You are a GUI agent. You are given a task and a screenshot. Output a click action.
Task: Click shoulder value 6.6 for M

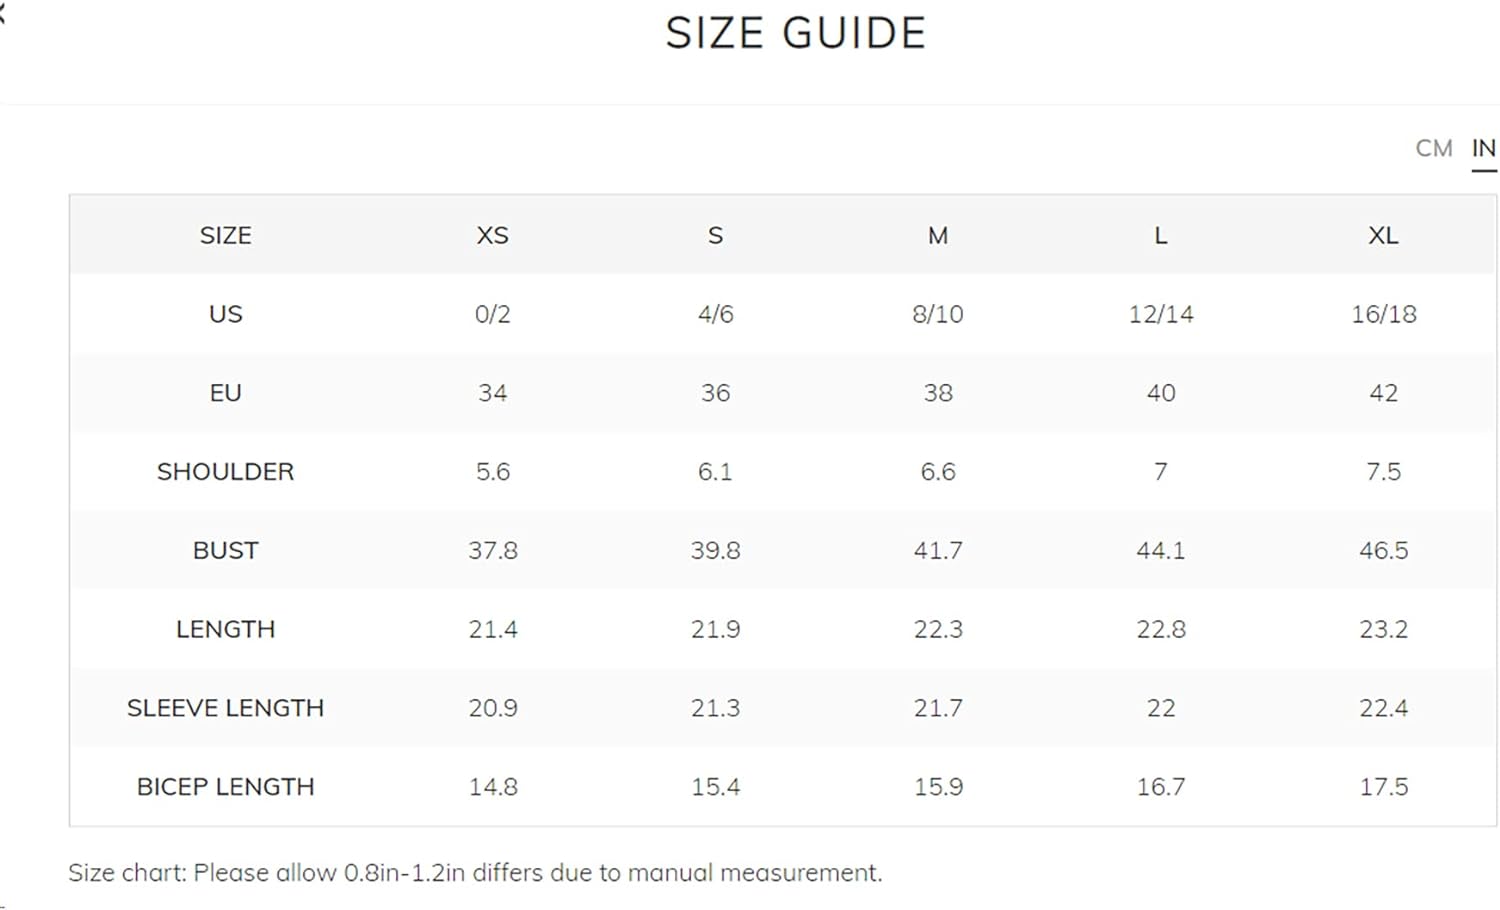(937, 472)
